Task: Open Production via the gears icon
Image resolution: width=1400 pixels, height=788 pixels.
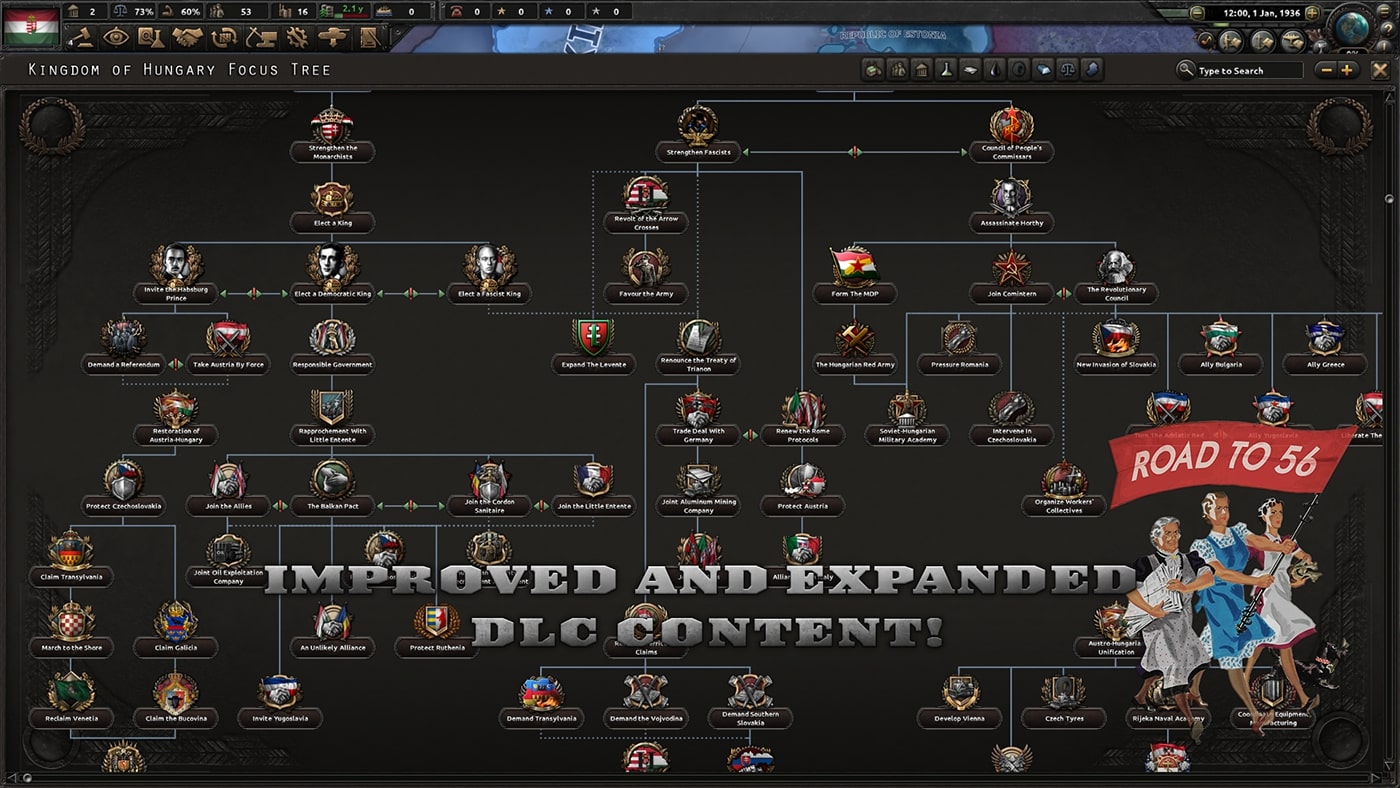Action: tap(296, 37)
